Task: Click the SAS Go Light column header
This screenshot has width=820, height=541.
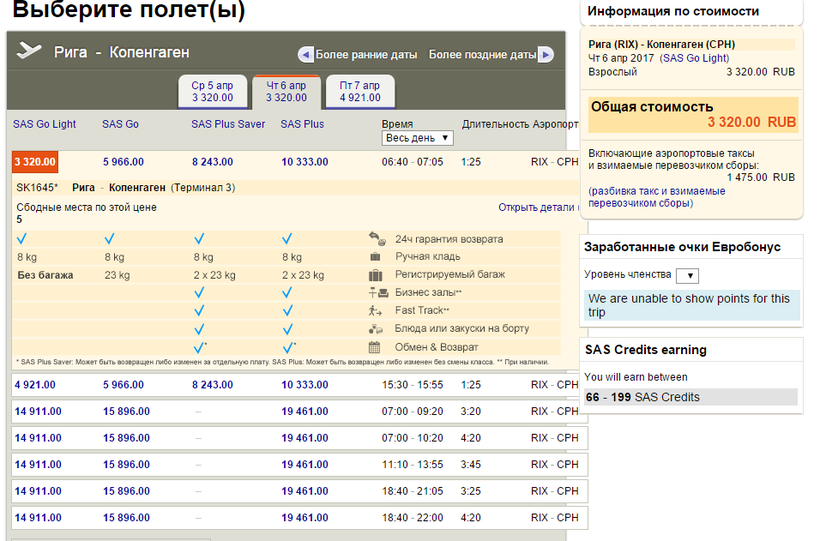Action: tap(44, 124)
